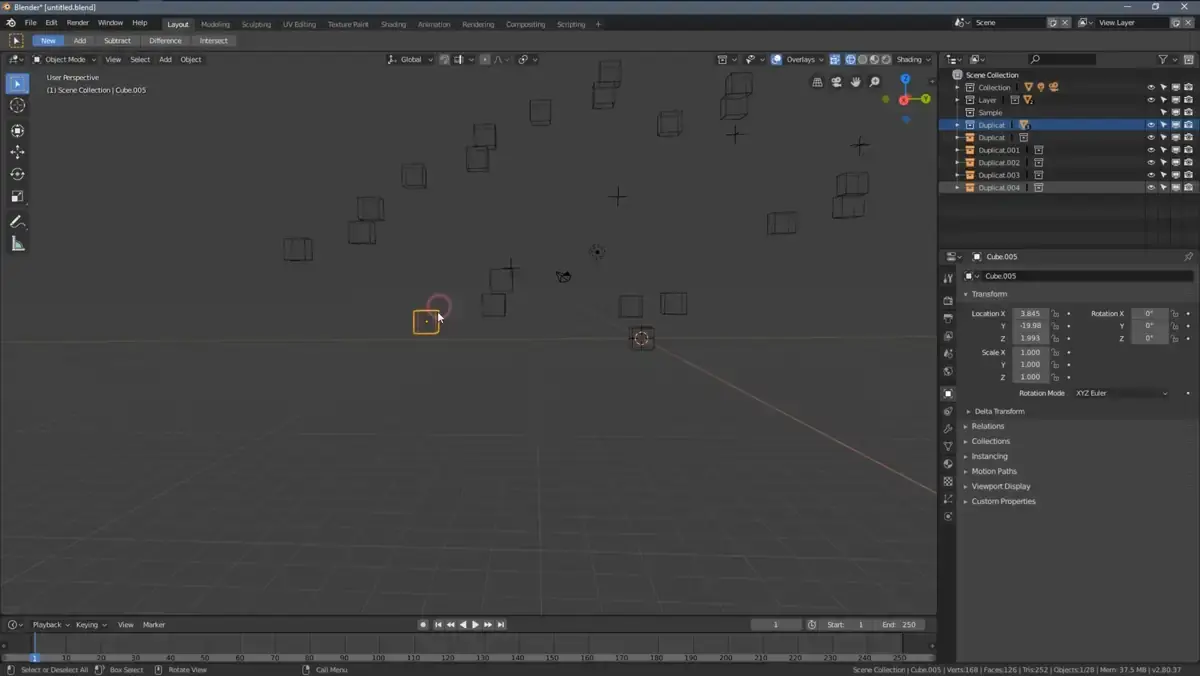Click the Transform tool in left toolbar

tap(17, 131)
